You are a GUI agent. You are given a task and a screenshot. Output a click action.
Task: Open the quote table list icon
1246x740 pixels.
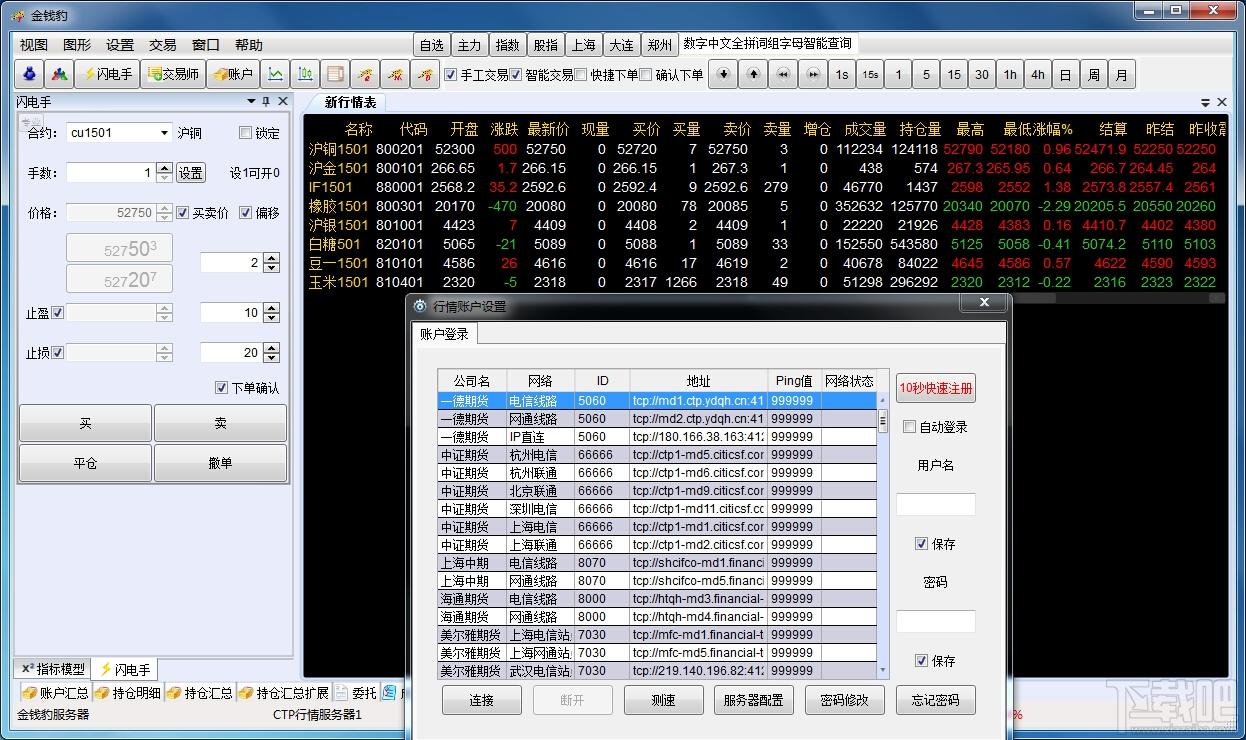coord(335,74)
